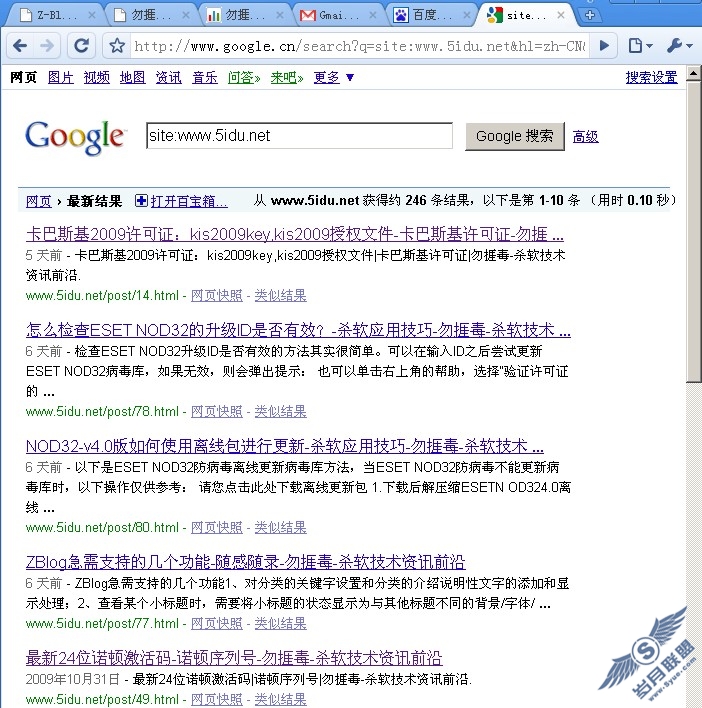Image resolution: width=702 pixels, height=708 pixels.
Task: Close the active site... tab
Action: (561, 15)
